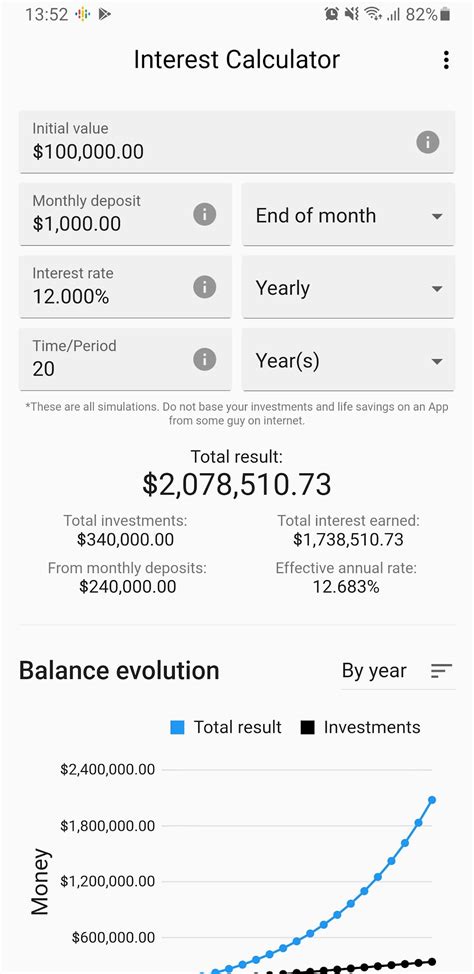Expand the Yearly rate period dropdown
This screenshot has width=474, height=974.
348,287
